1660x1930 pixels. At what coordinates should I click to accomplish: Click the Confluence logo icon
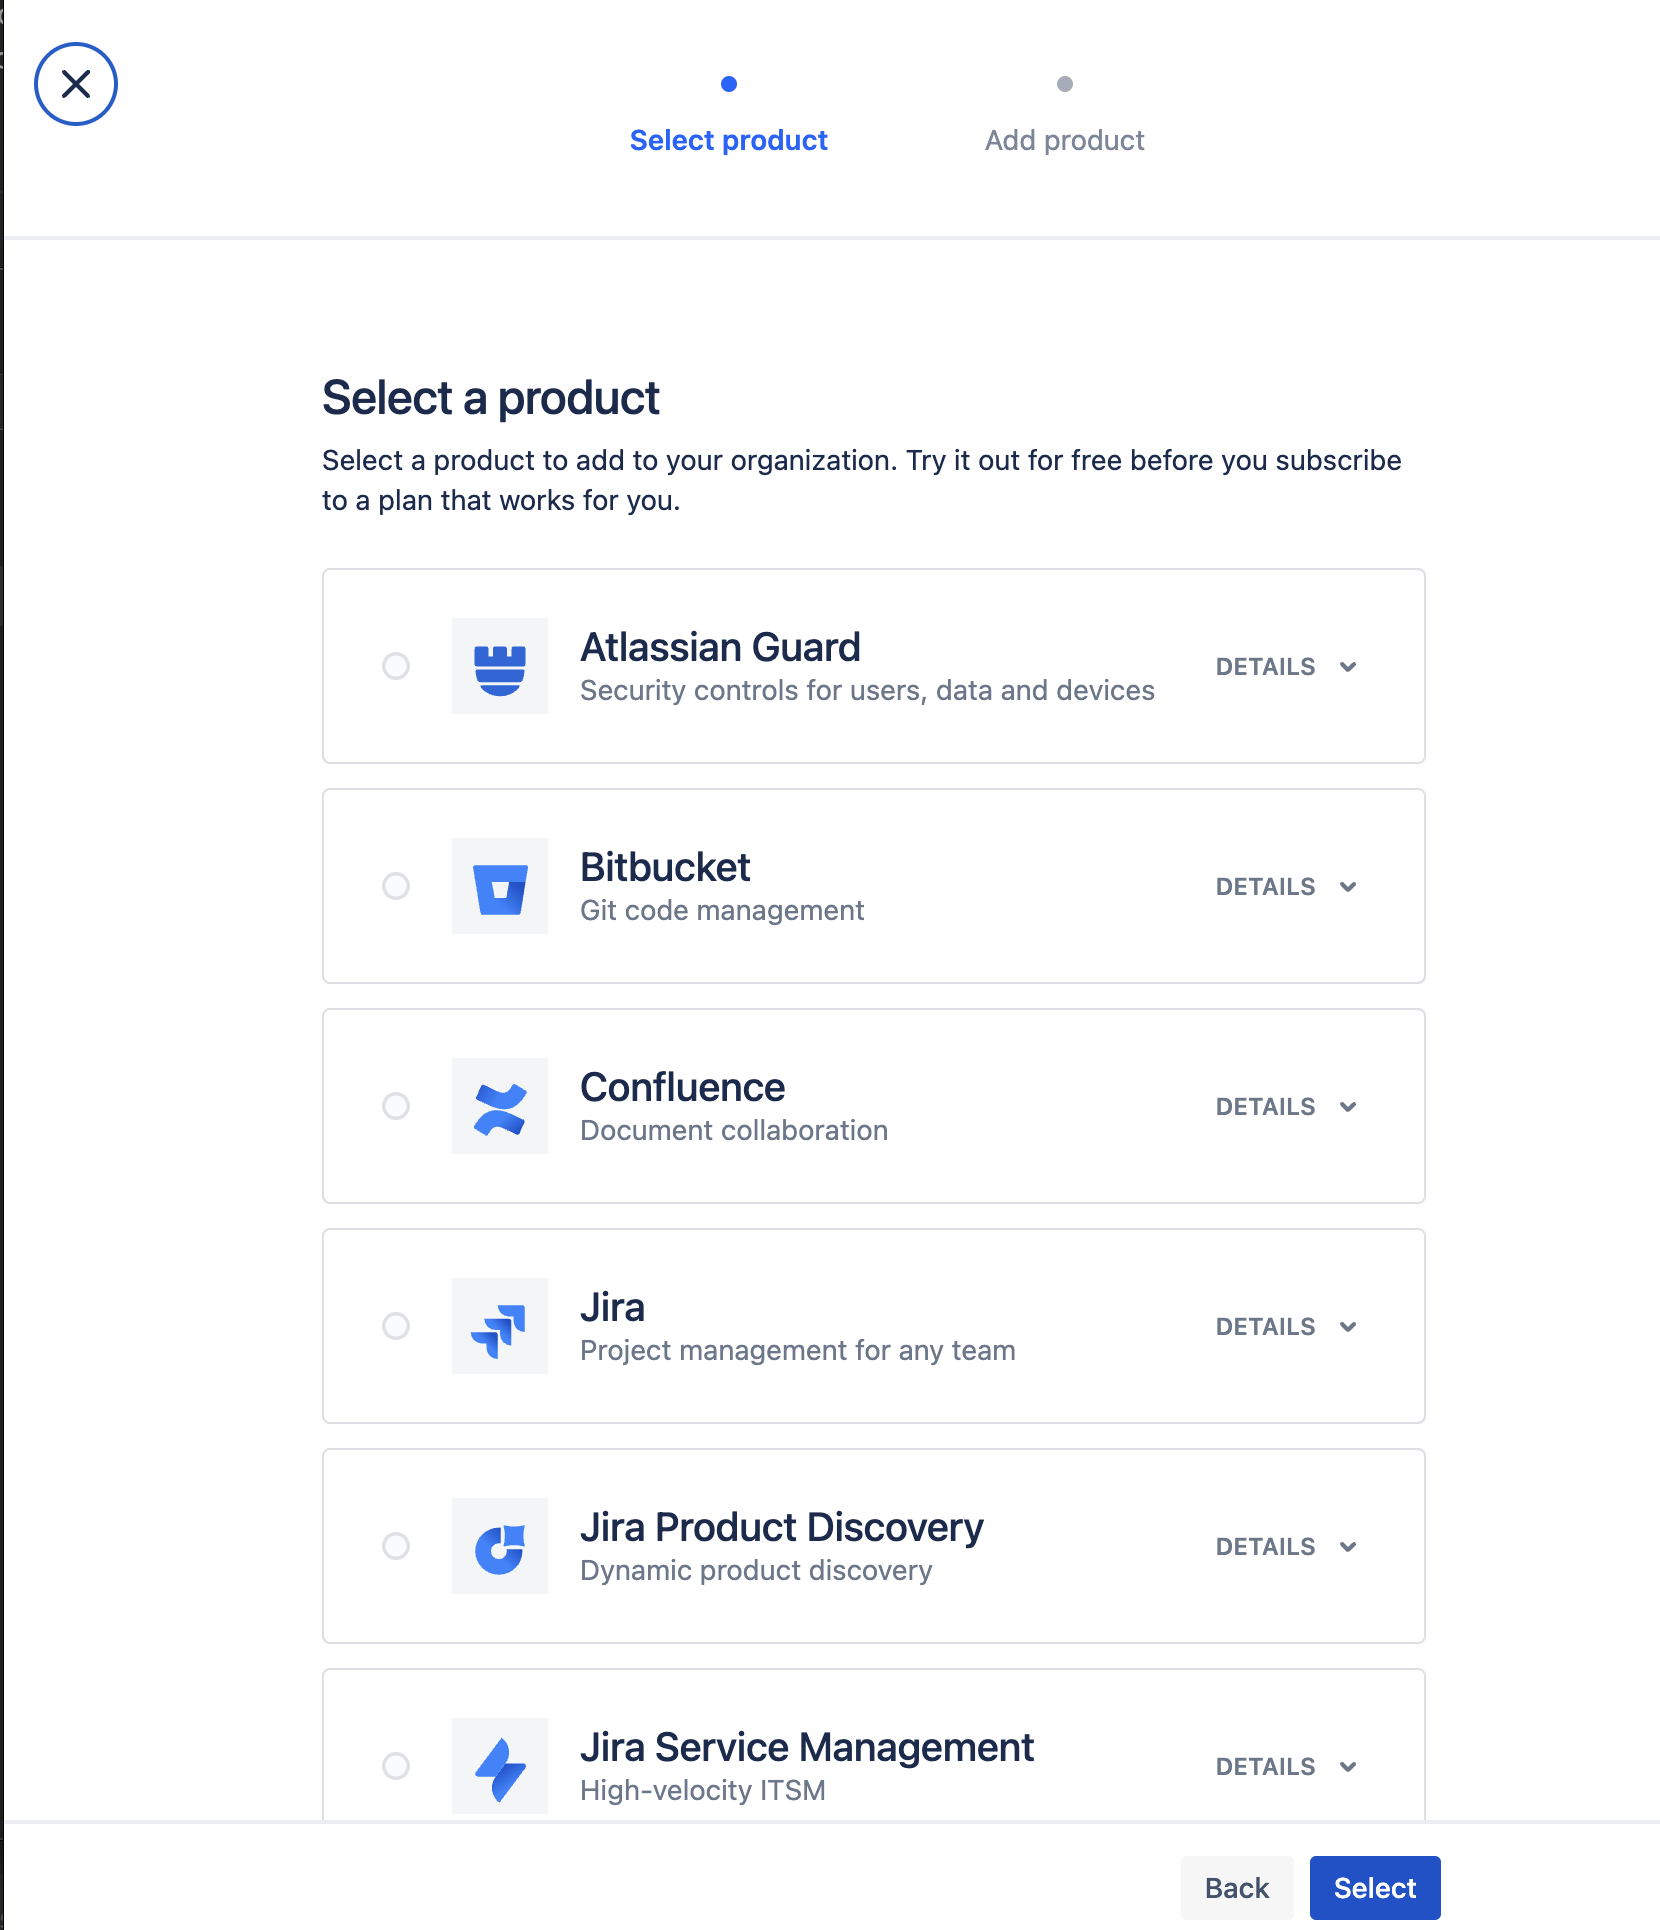(499, 1106)
